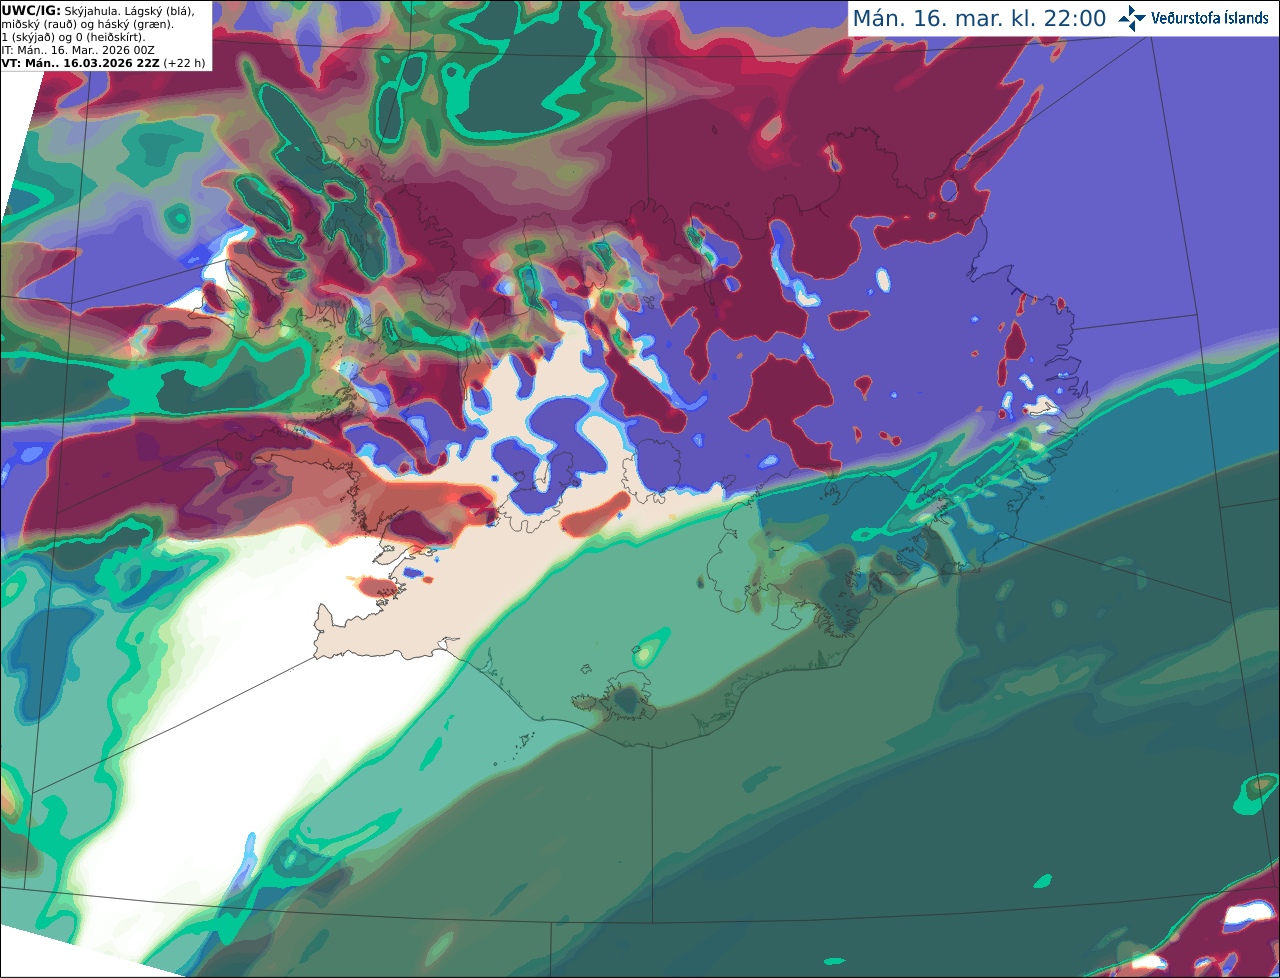
Task: Click the '1 (skýjað) og 0 (heiðskírt).' line
Action: 73,37
